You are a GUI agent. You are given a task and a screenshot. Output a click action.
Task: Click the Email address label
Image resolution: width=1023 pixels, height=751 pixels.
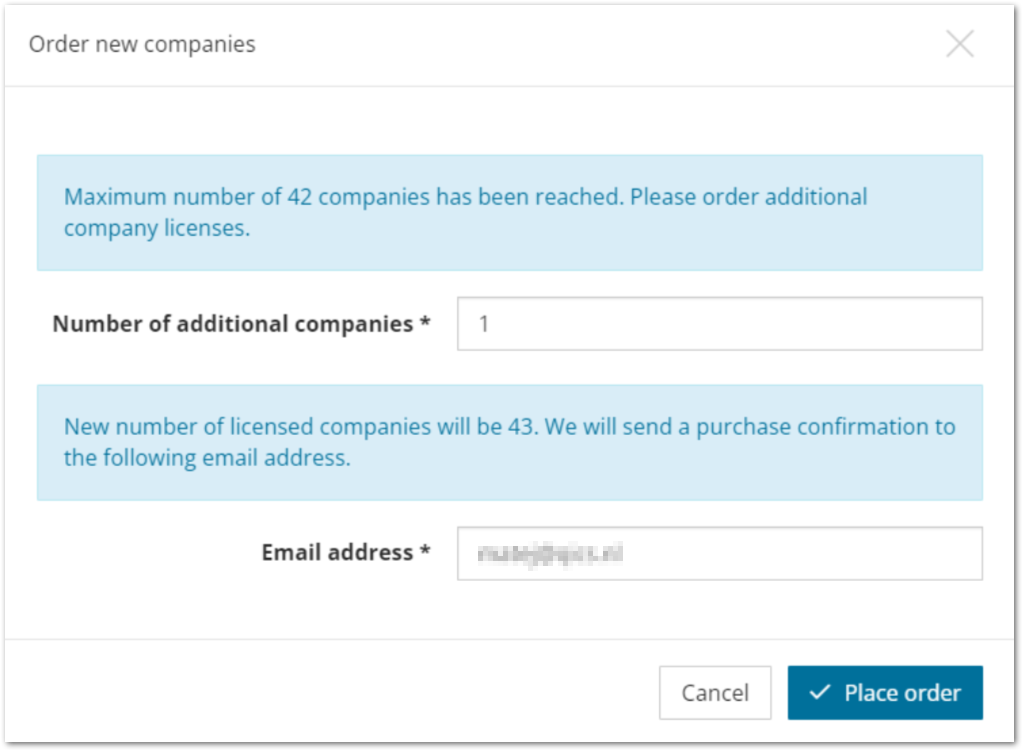(x=346, y=553)
